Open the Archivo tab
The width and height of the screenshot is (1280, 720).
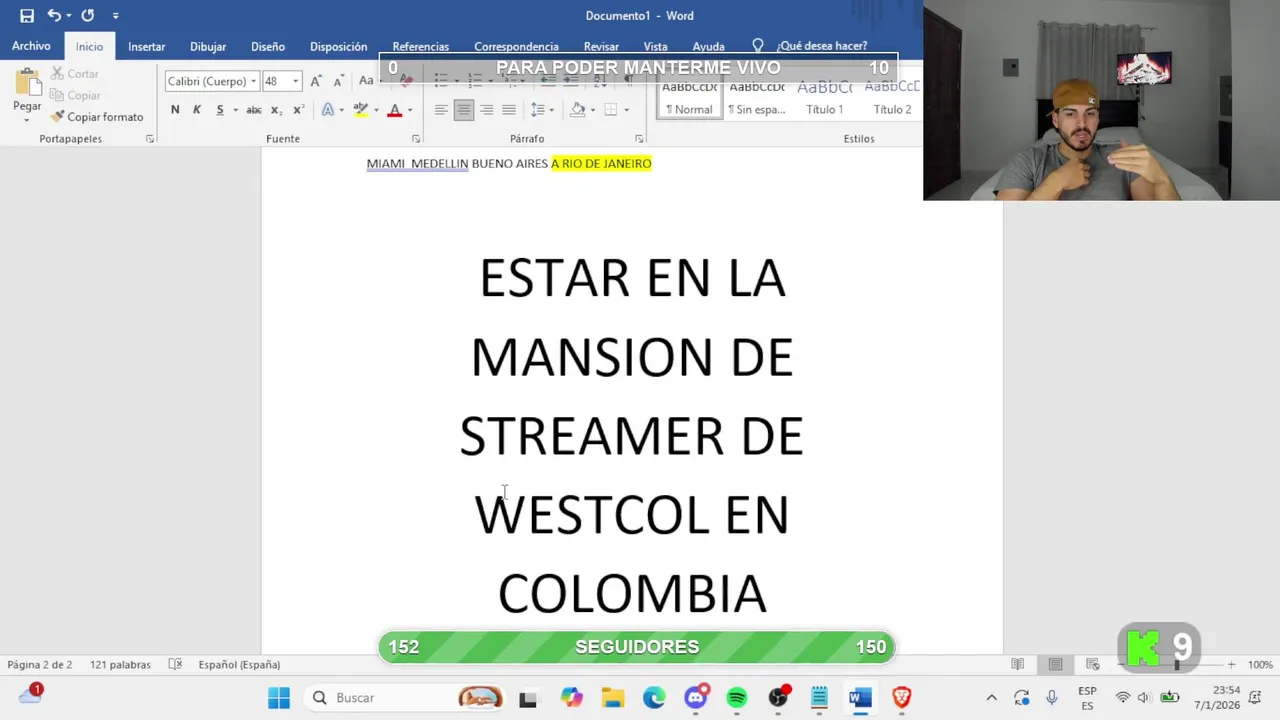click(x=31, y=46)
